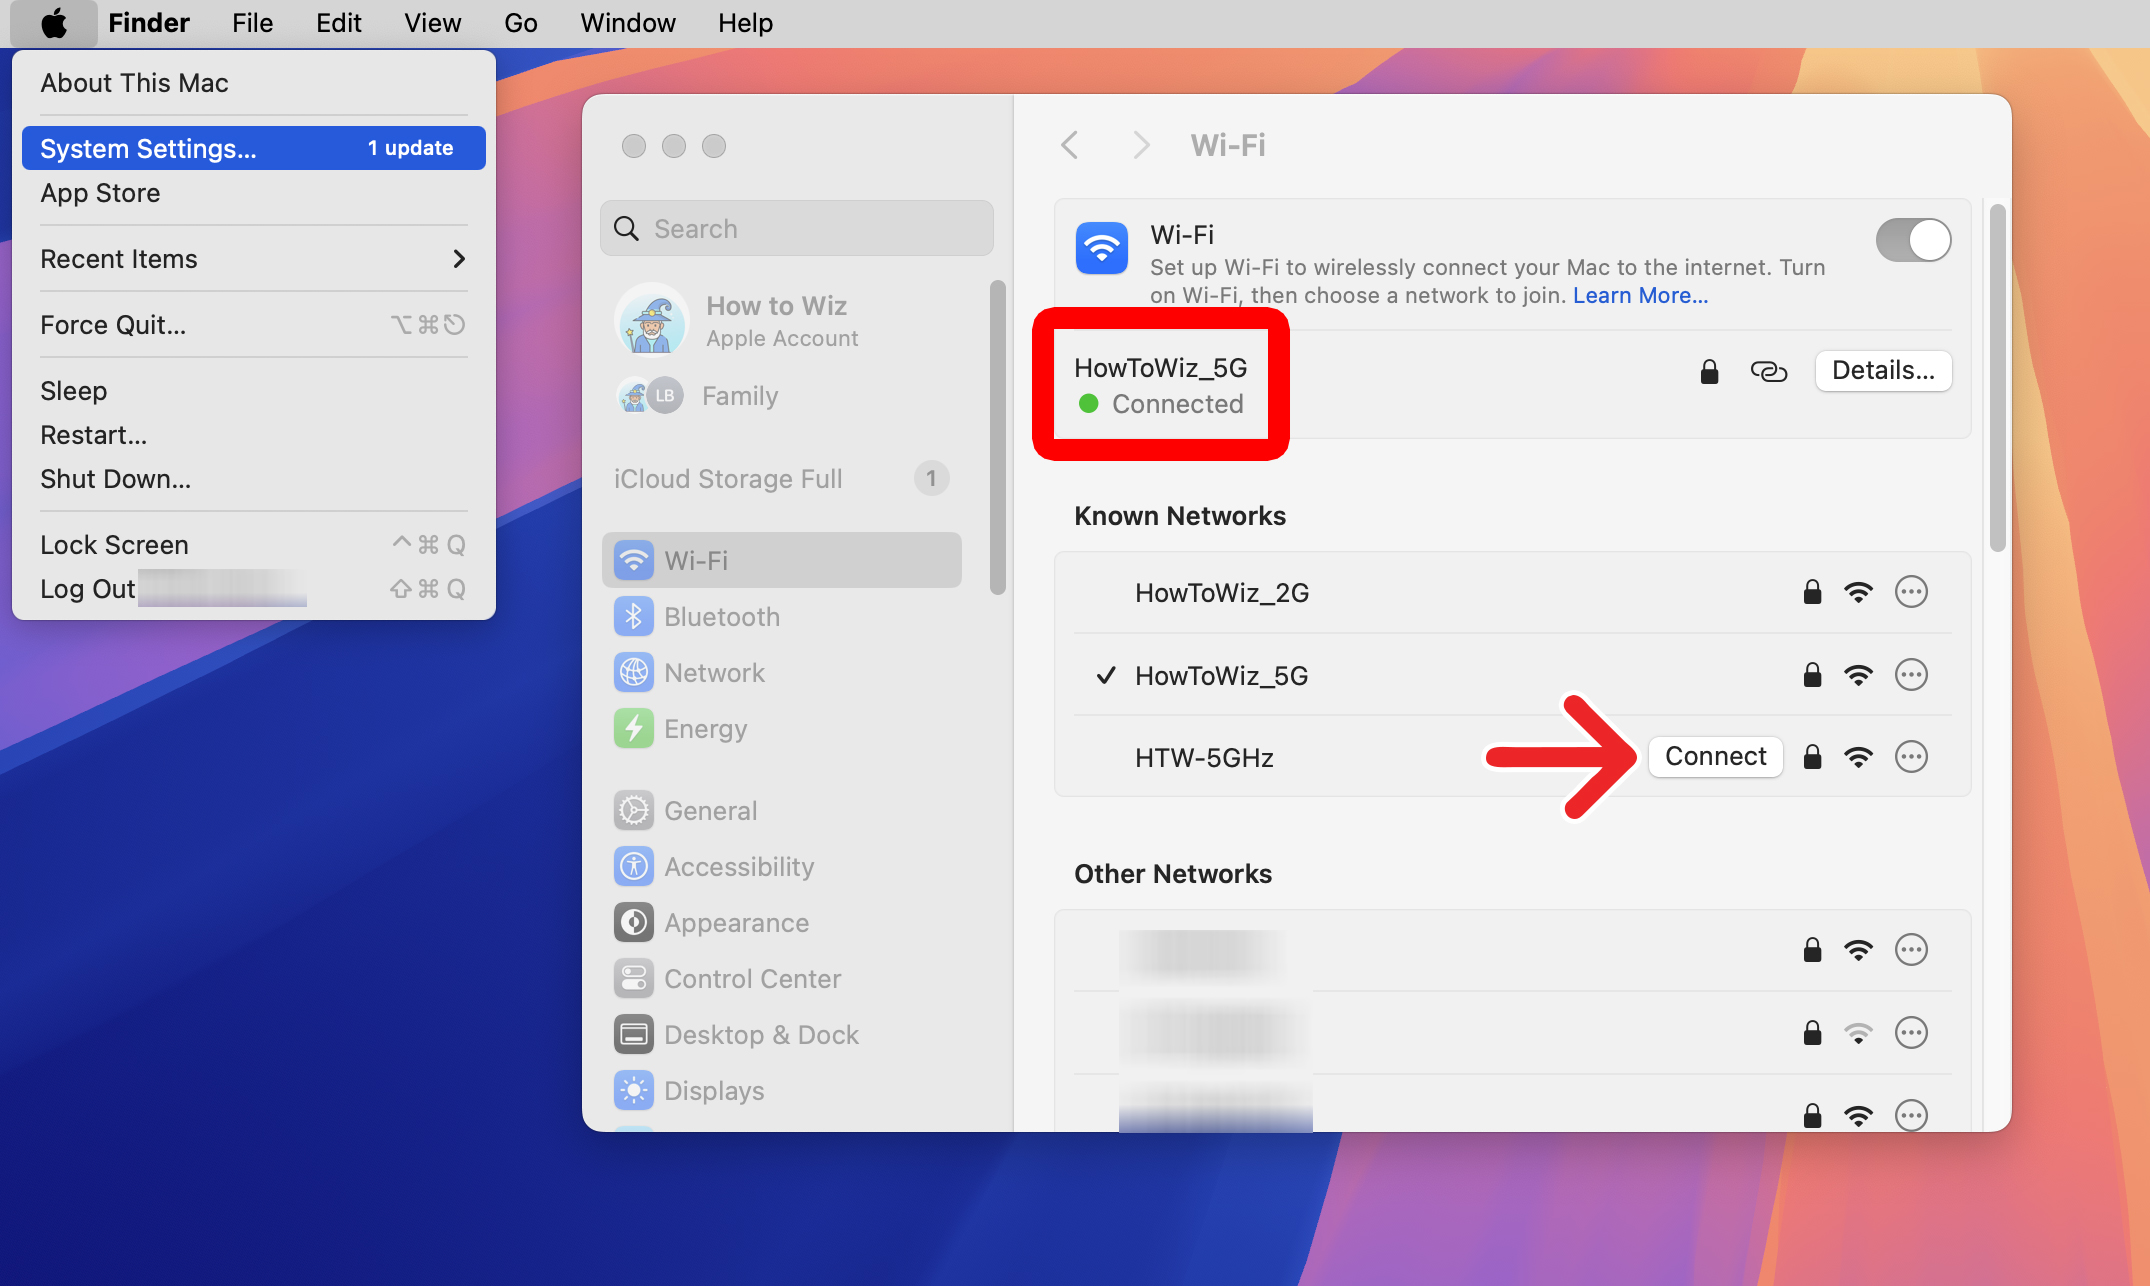The width and height of the screenshot is (2150, 1286).
Task: Choose About This Mac from Apple menu
Action: [134, 82]
